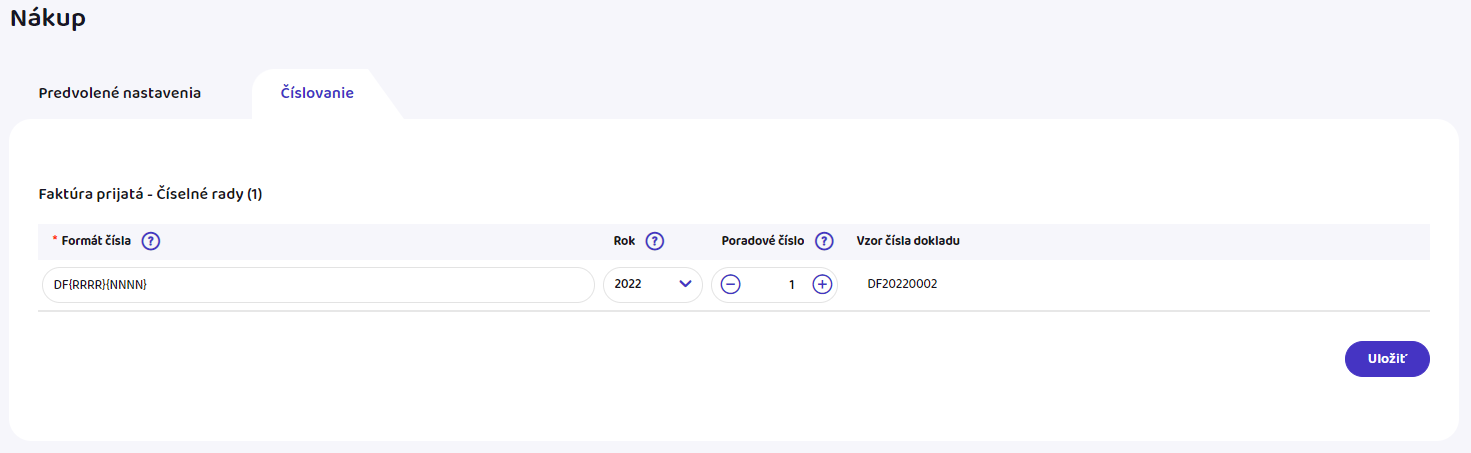Click the Poradové číslo column label

click(763, 241)
